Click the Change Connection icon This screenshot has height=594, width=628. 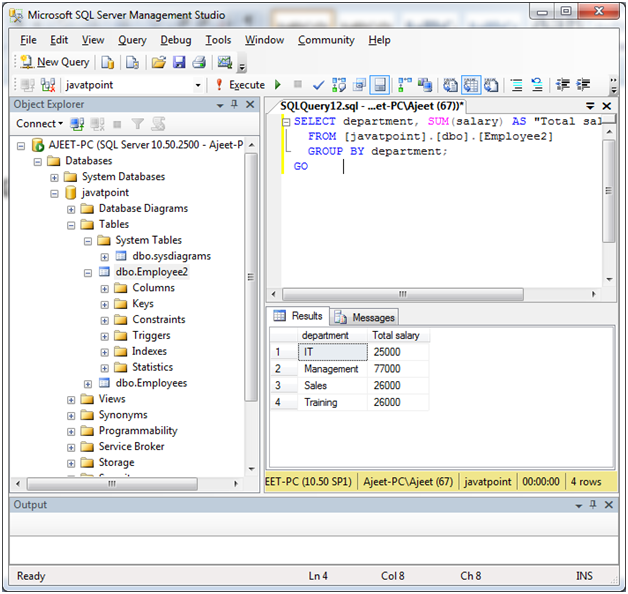click(48, 85)
